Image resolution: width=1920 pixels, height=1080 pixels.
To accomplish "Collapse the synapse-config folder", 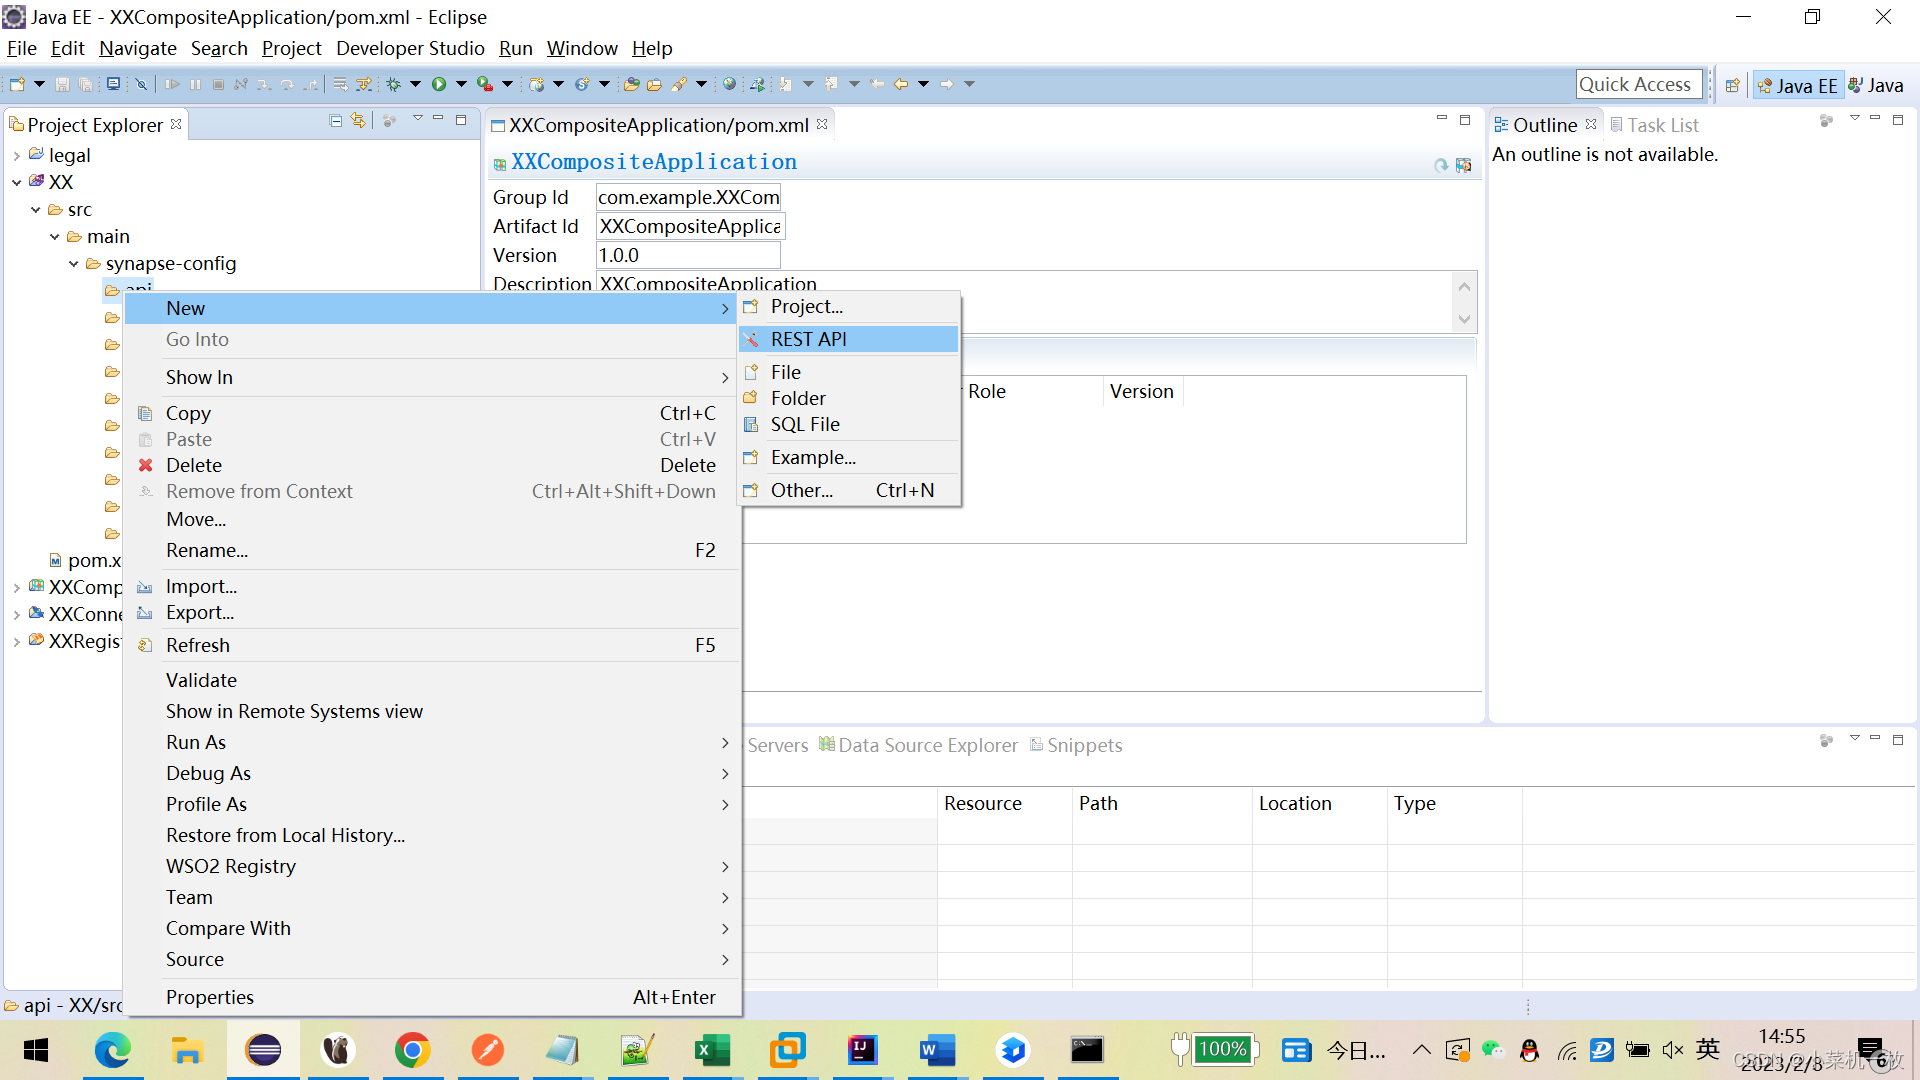I will (x=74, y=264).
